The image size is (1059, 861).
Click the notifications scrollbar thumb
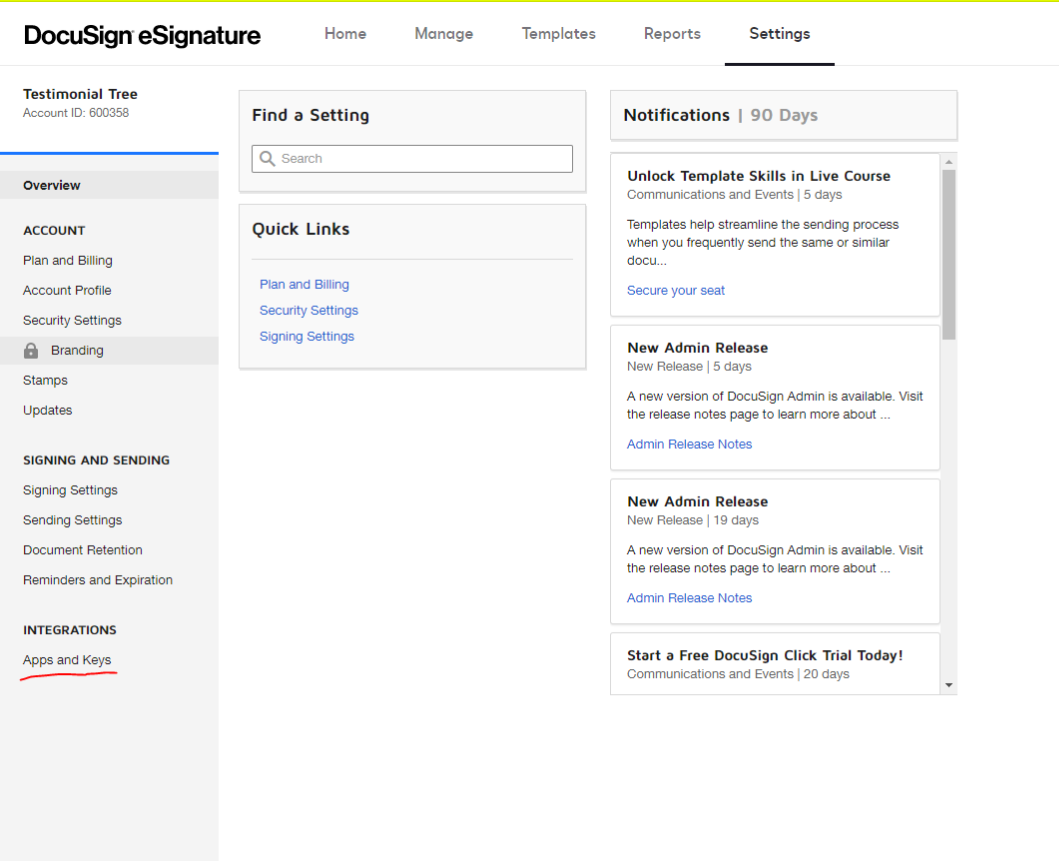[949, 255]
